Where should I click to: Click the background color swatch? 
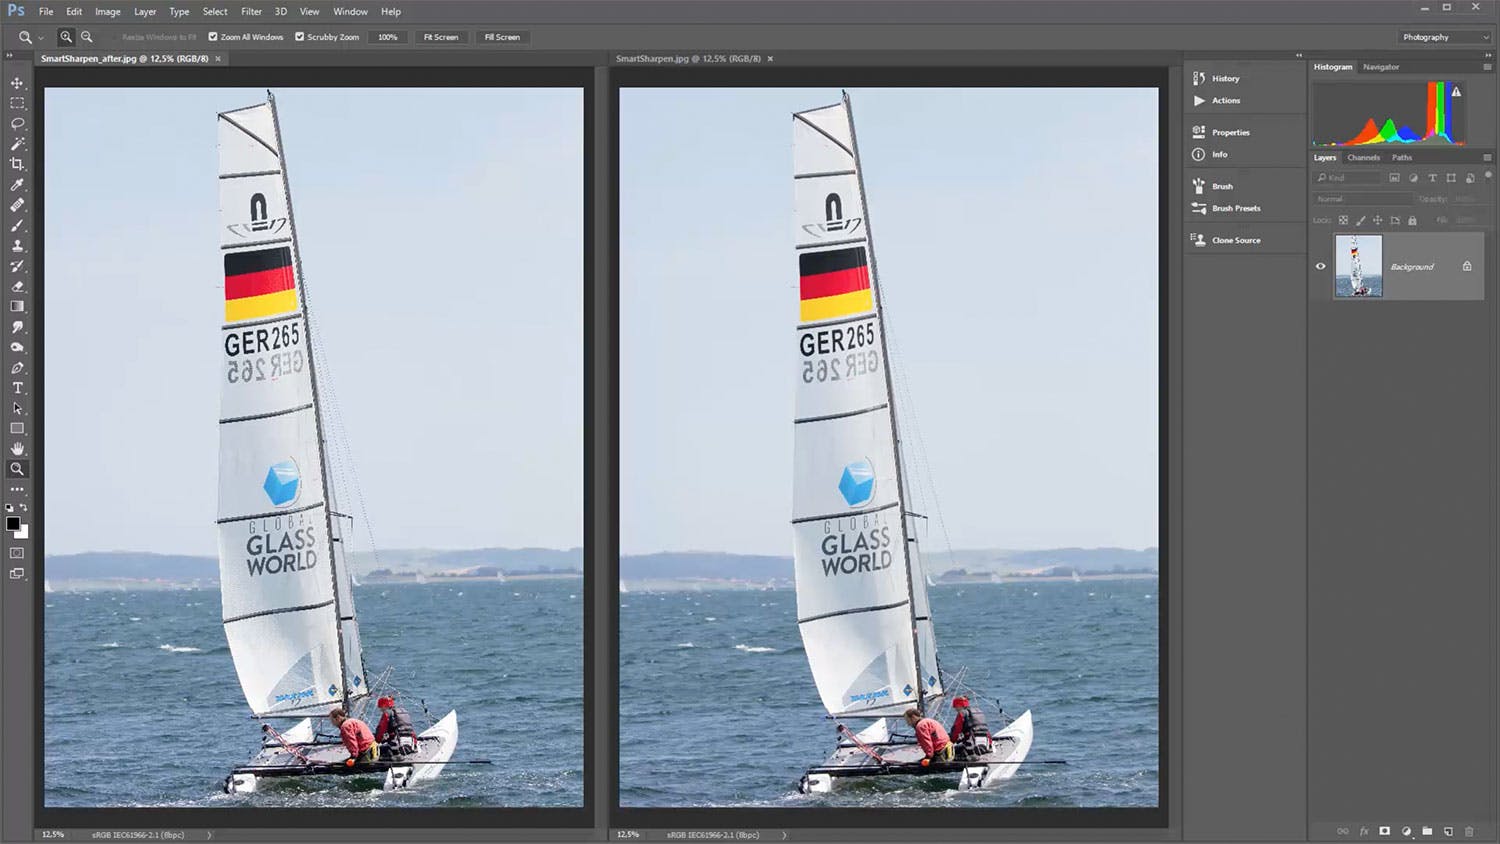tap(24, 534)
